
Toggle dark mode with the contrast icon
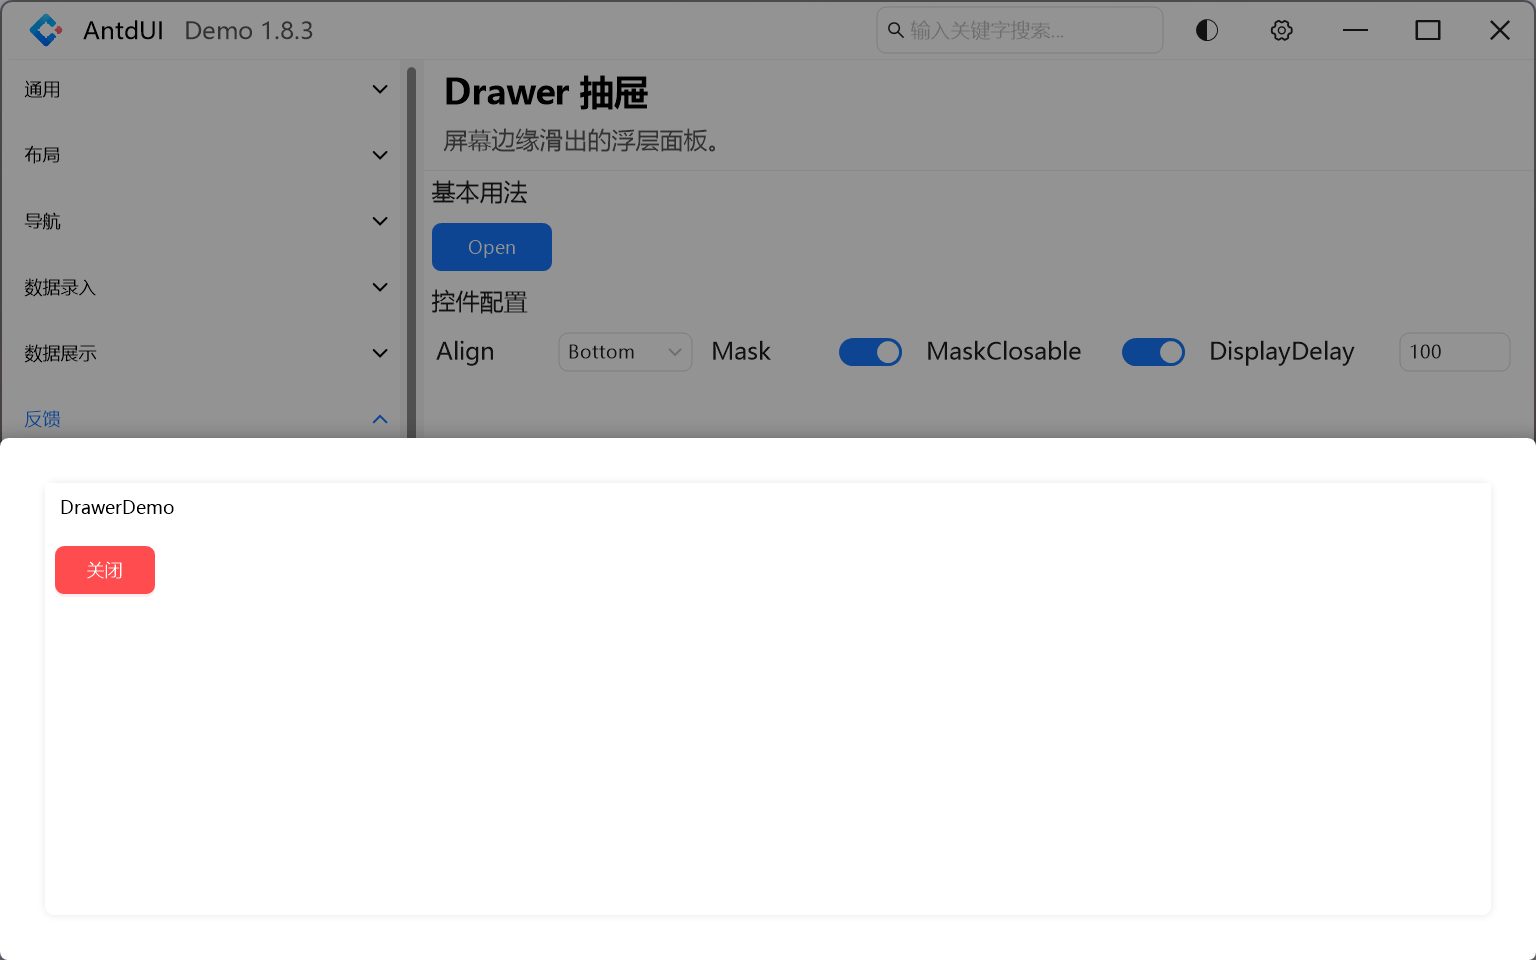(x=1205, y=30)
